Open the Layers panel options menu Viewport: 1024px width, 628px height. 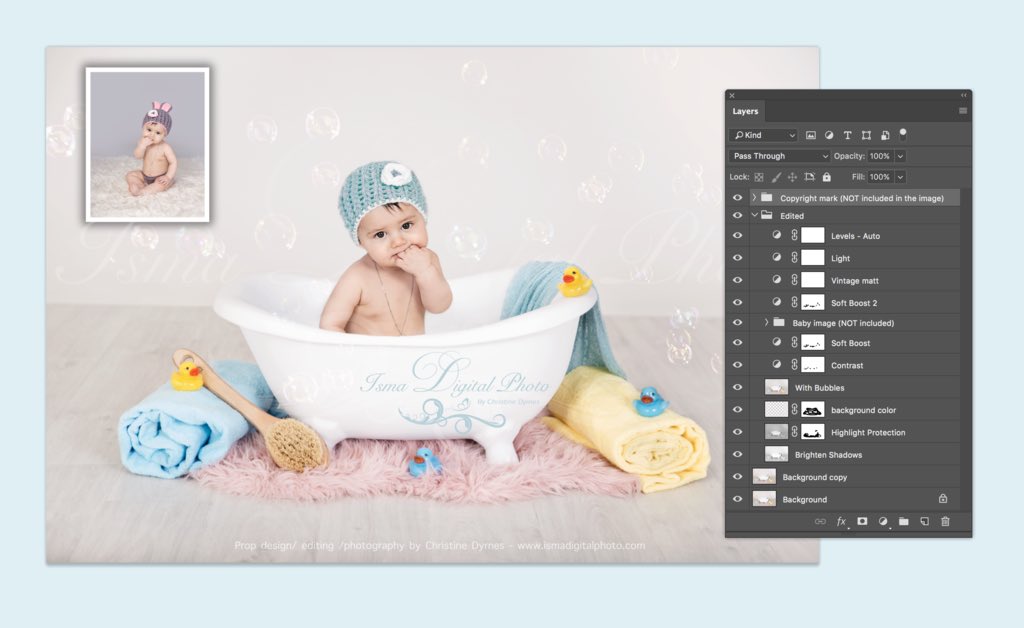tap(963, 111)
